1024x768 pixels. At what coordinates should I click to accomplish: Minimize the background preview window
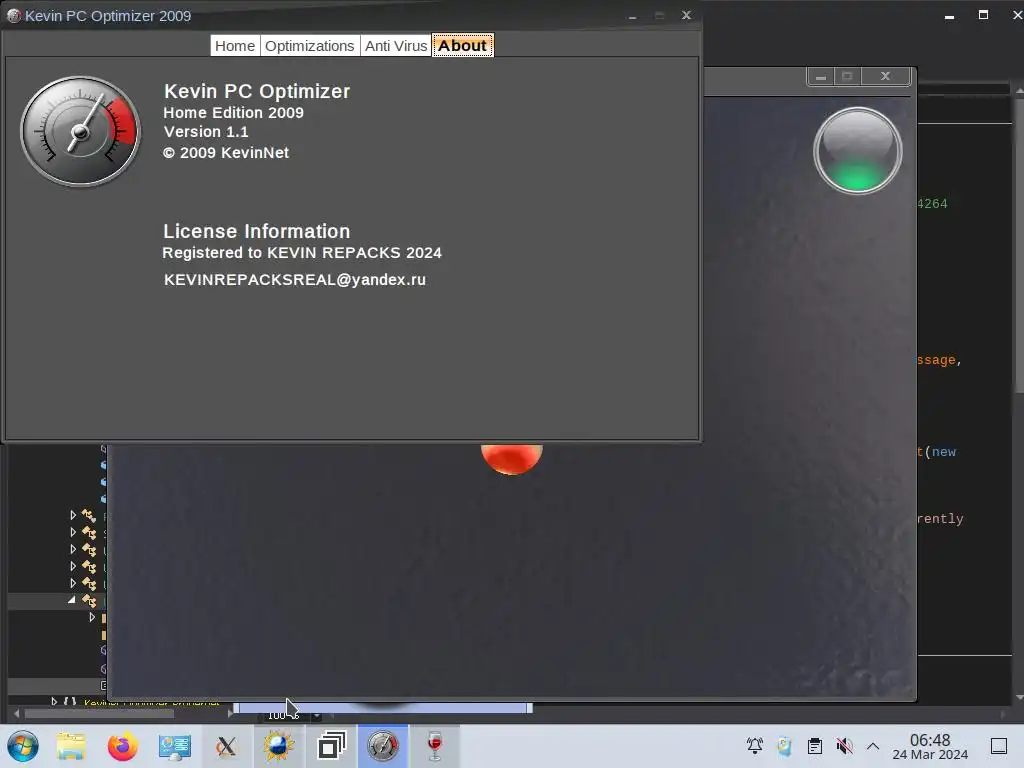821,76
